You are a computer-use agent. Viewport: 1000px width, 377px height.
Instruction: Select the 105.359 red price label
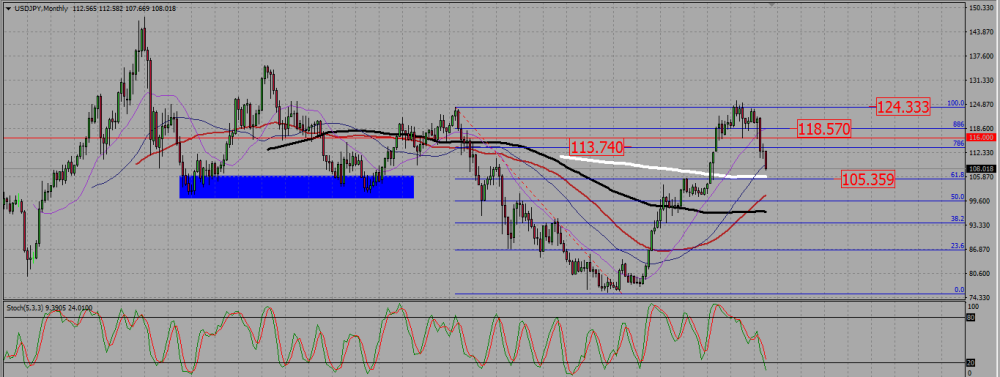(x=868, y=180)
